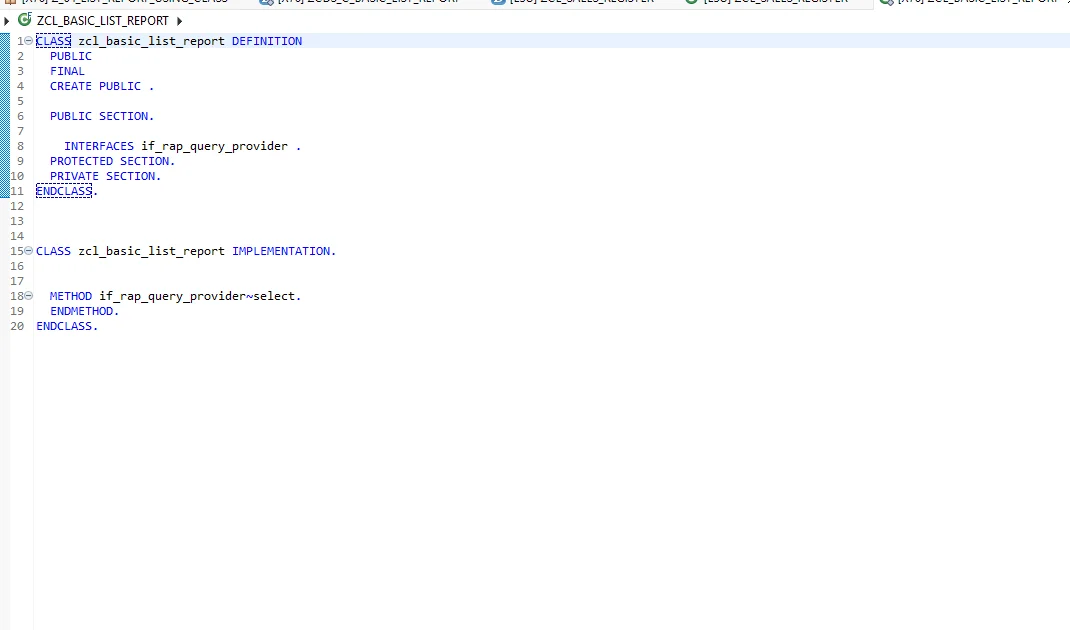The width and height of the screenshot is (1070, 630).
Task: Click the class icon beside ZCL_BASIC_LIST_REPORT breadcrumb
Action: coord(25,20)
